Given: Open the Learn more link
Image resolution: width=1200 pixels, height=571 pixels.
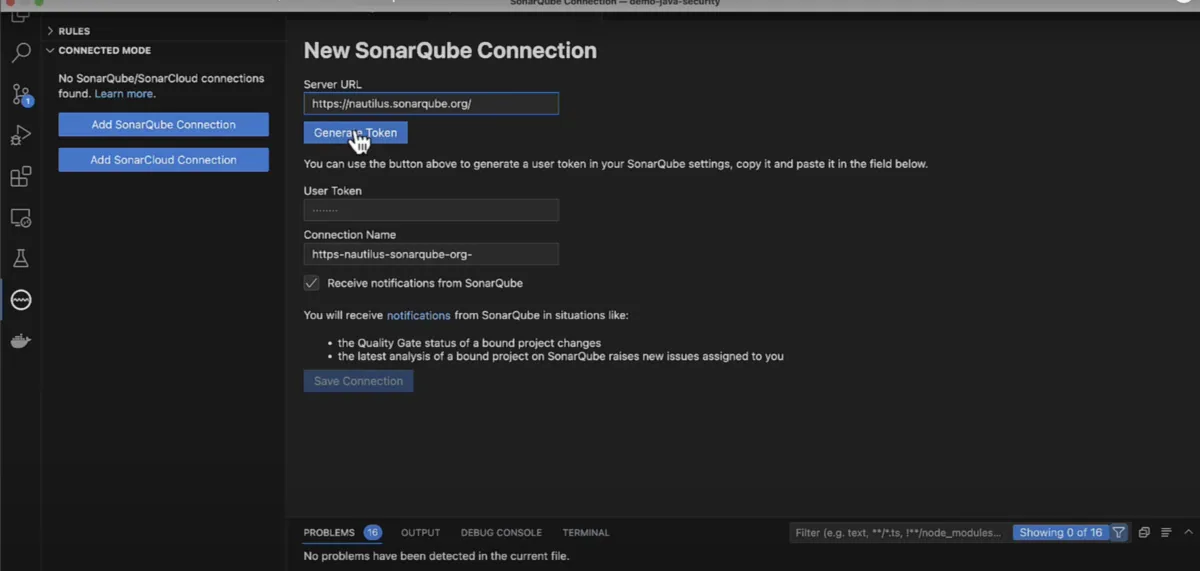Looking at the screenshot, I should point(124,94).
